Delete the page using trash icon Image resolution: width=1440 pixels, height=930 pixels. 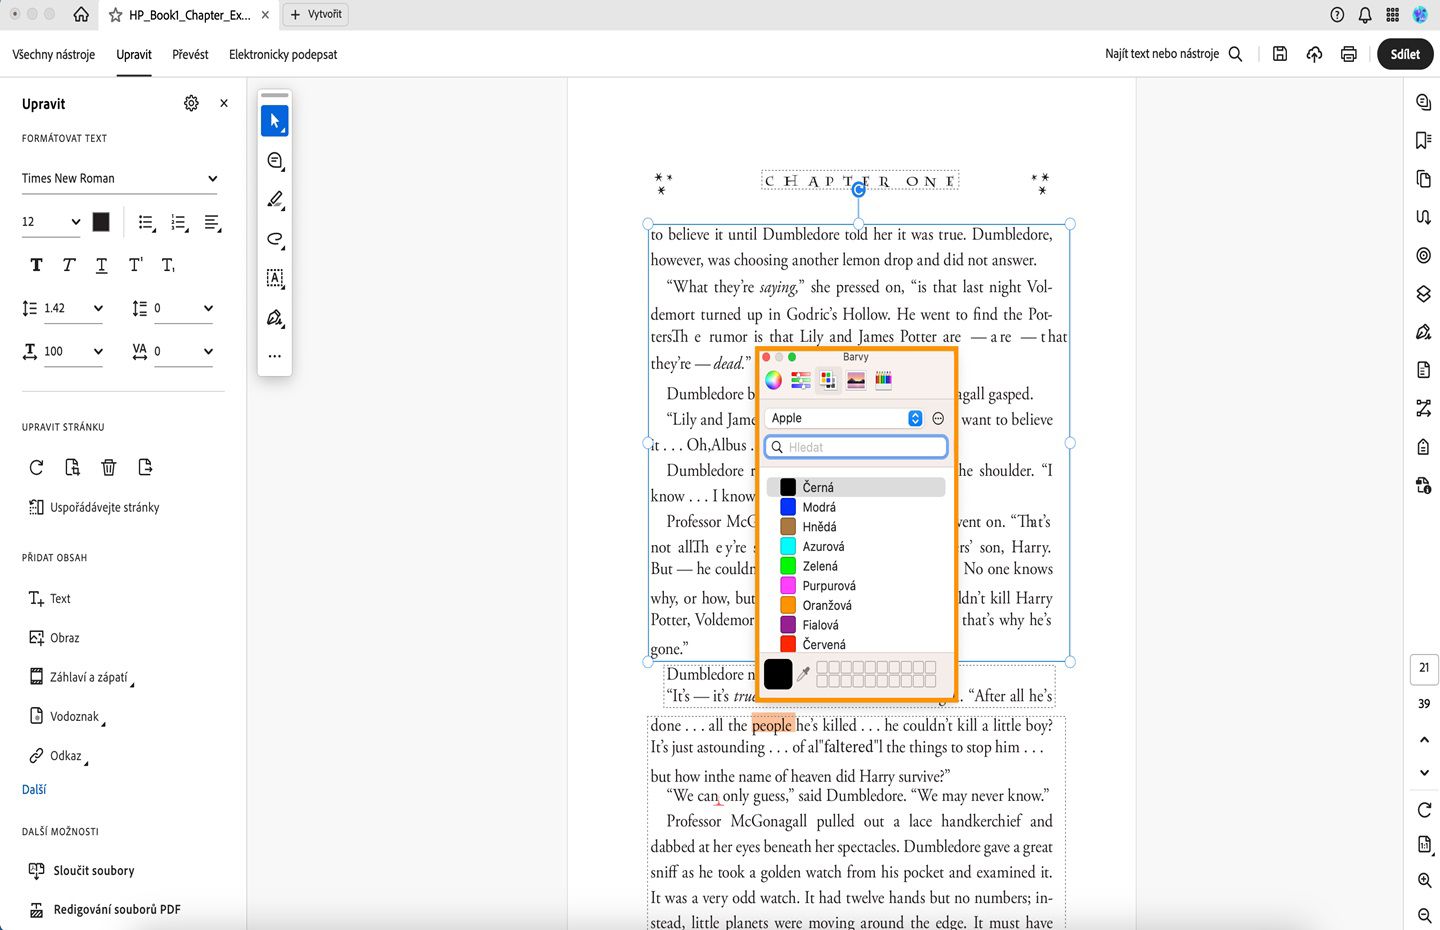[109, 467]
